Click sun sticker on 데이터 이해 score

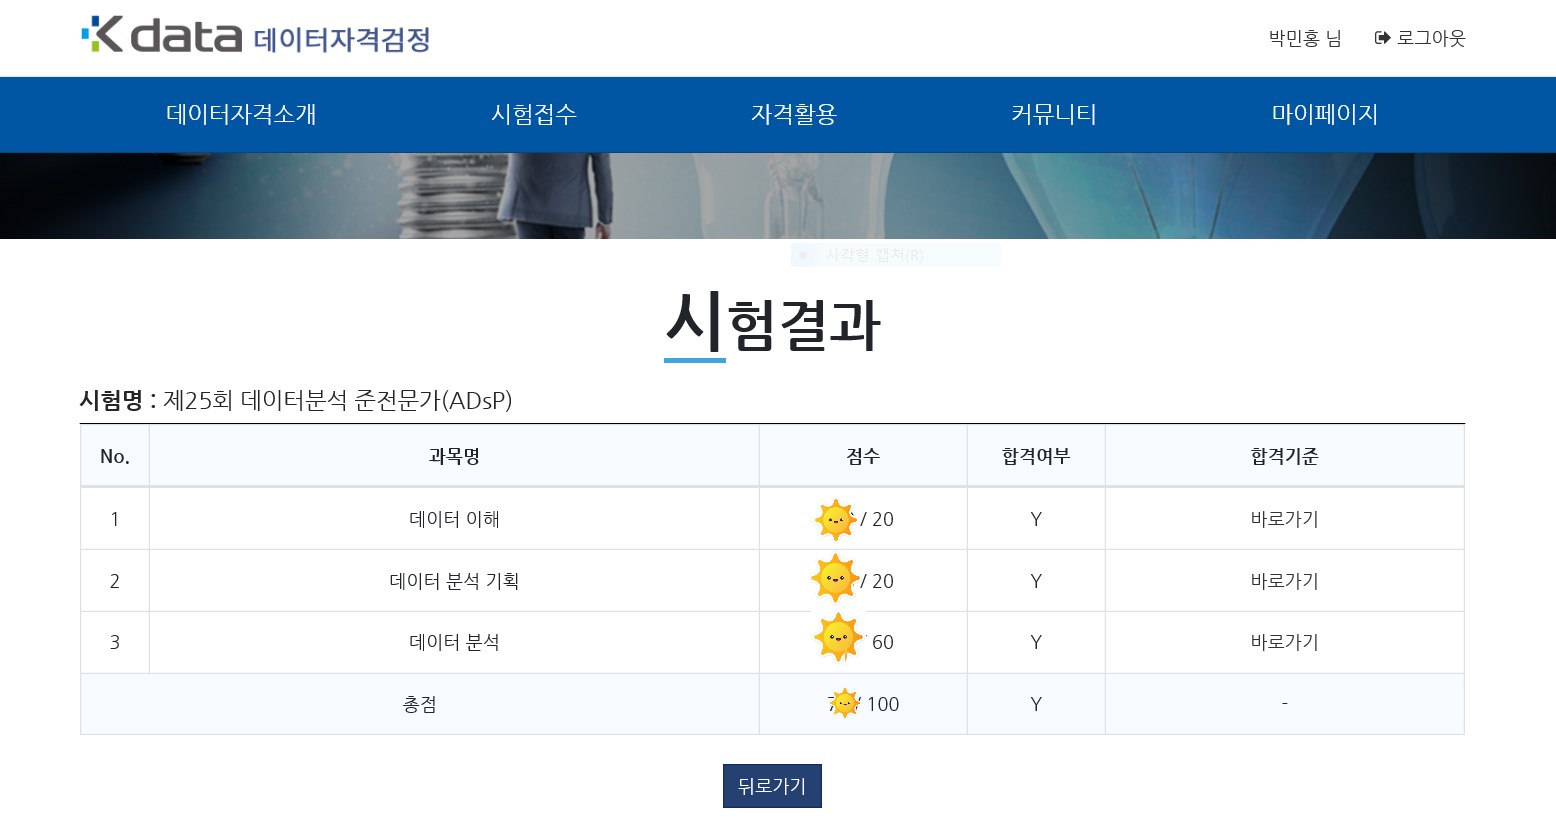point(836,520)
